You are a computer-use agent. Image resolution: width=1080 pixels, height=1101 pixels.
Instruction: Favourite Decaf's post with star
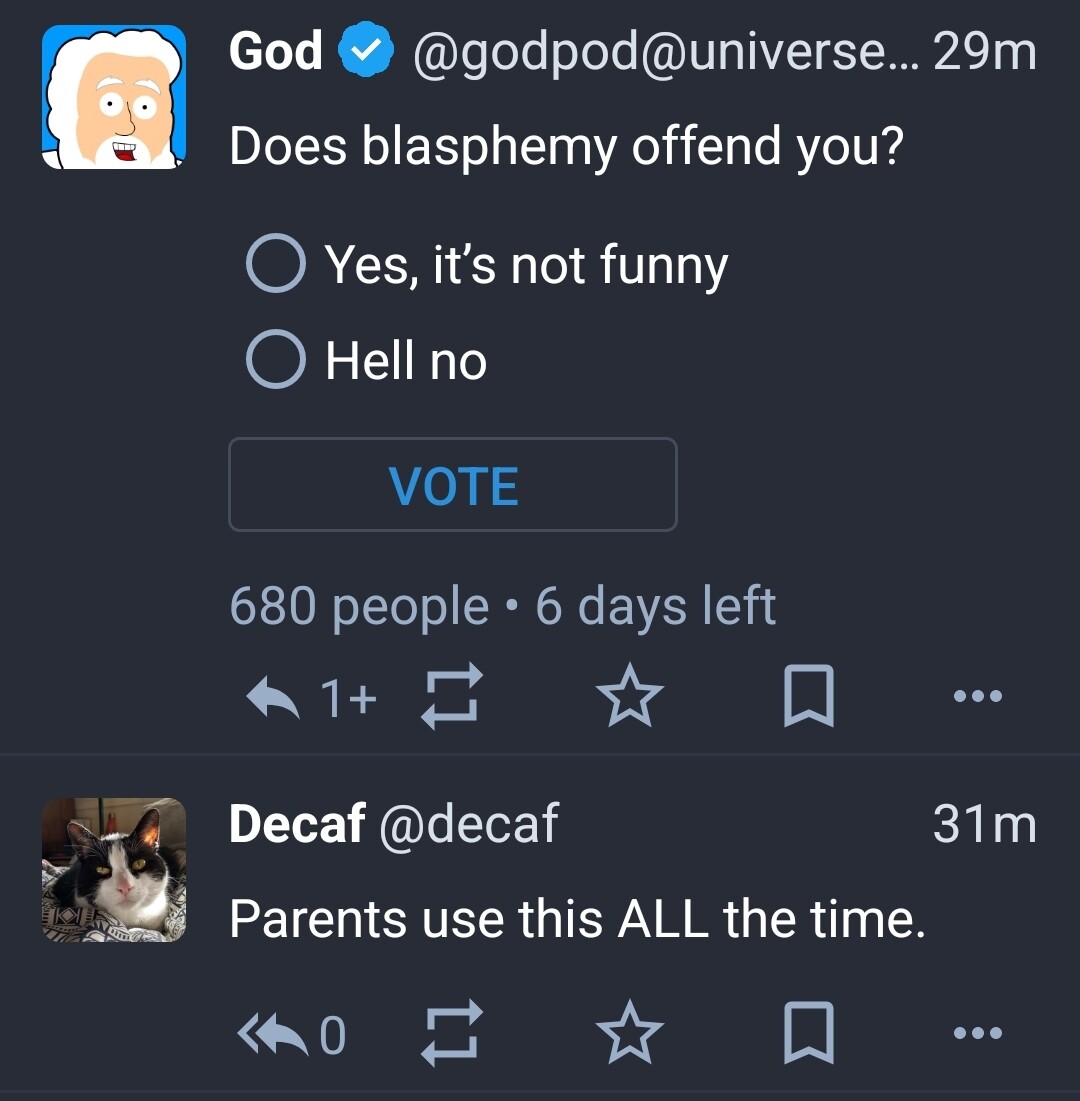[629, 1035]
